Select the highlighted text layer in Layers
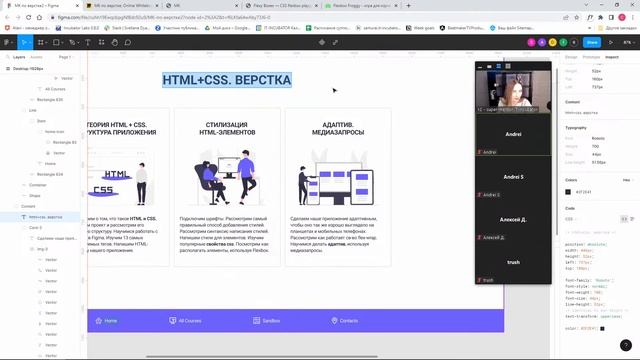 click(x=41, y=217)
